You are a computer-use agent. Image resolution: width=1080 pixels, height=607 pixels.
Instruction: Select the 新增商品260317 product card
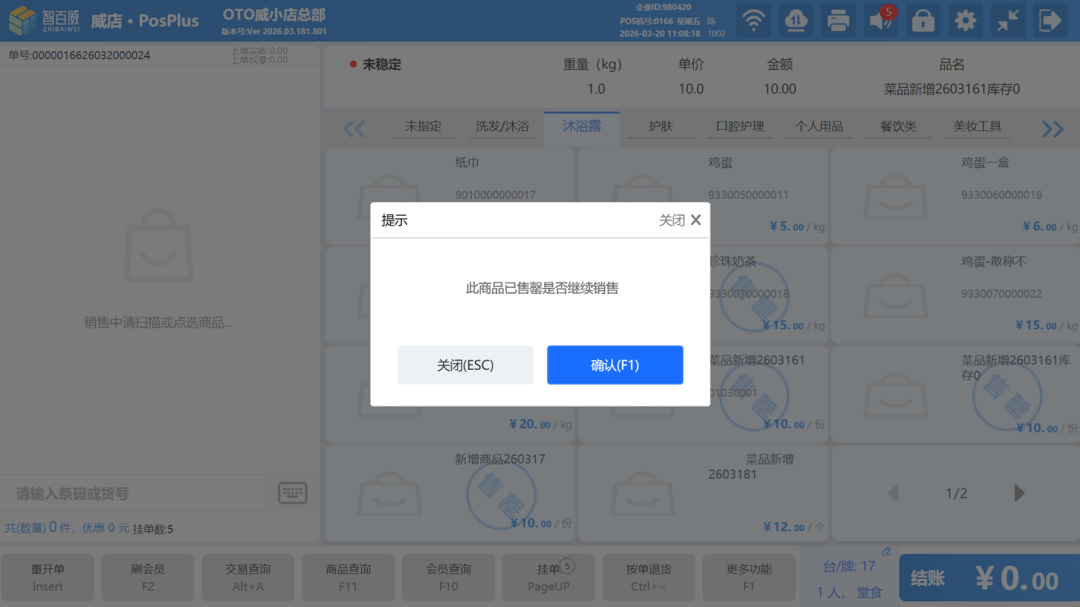point(450,493)
